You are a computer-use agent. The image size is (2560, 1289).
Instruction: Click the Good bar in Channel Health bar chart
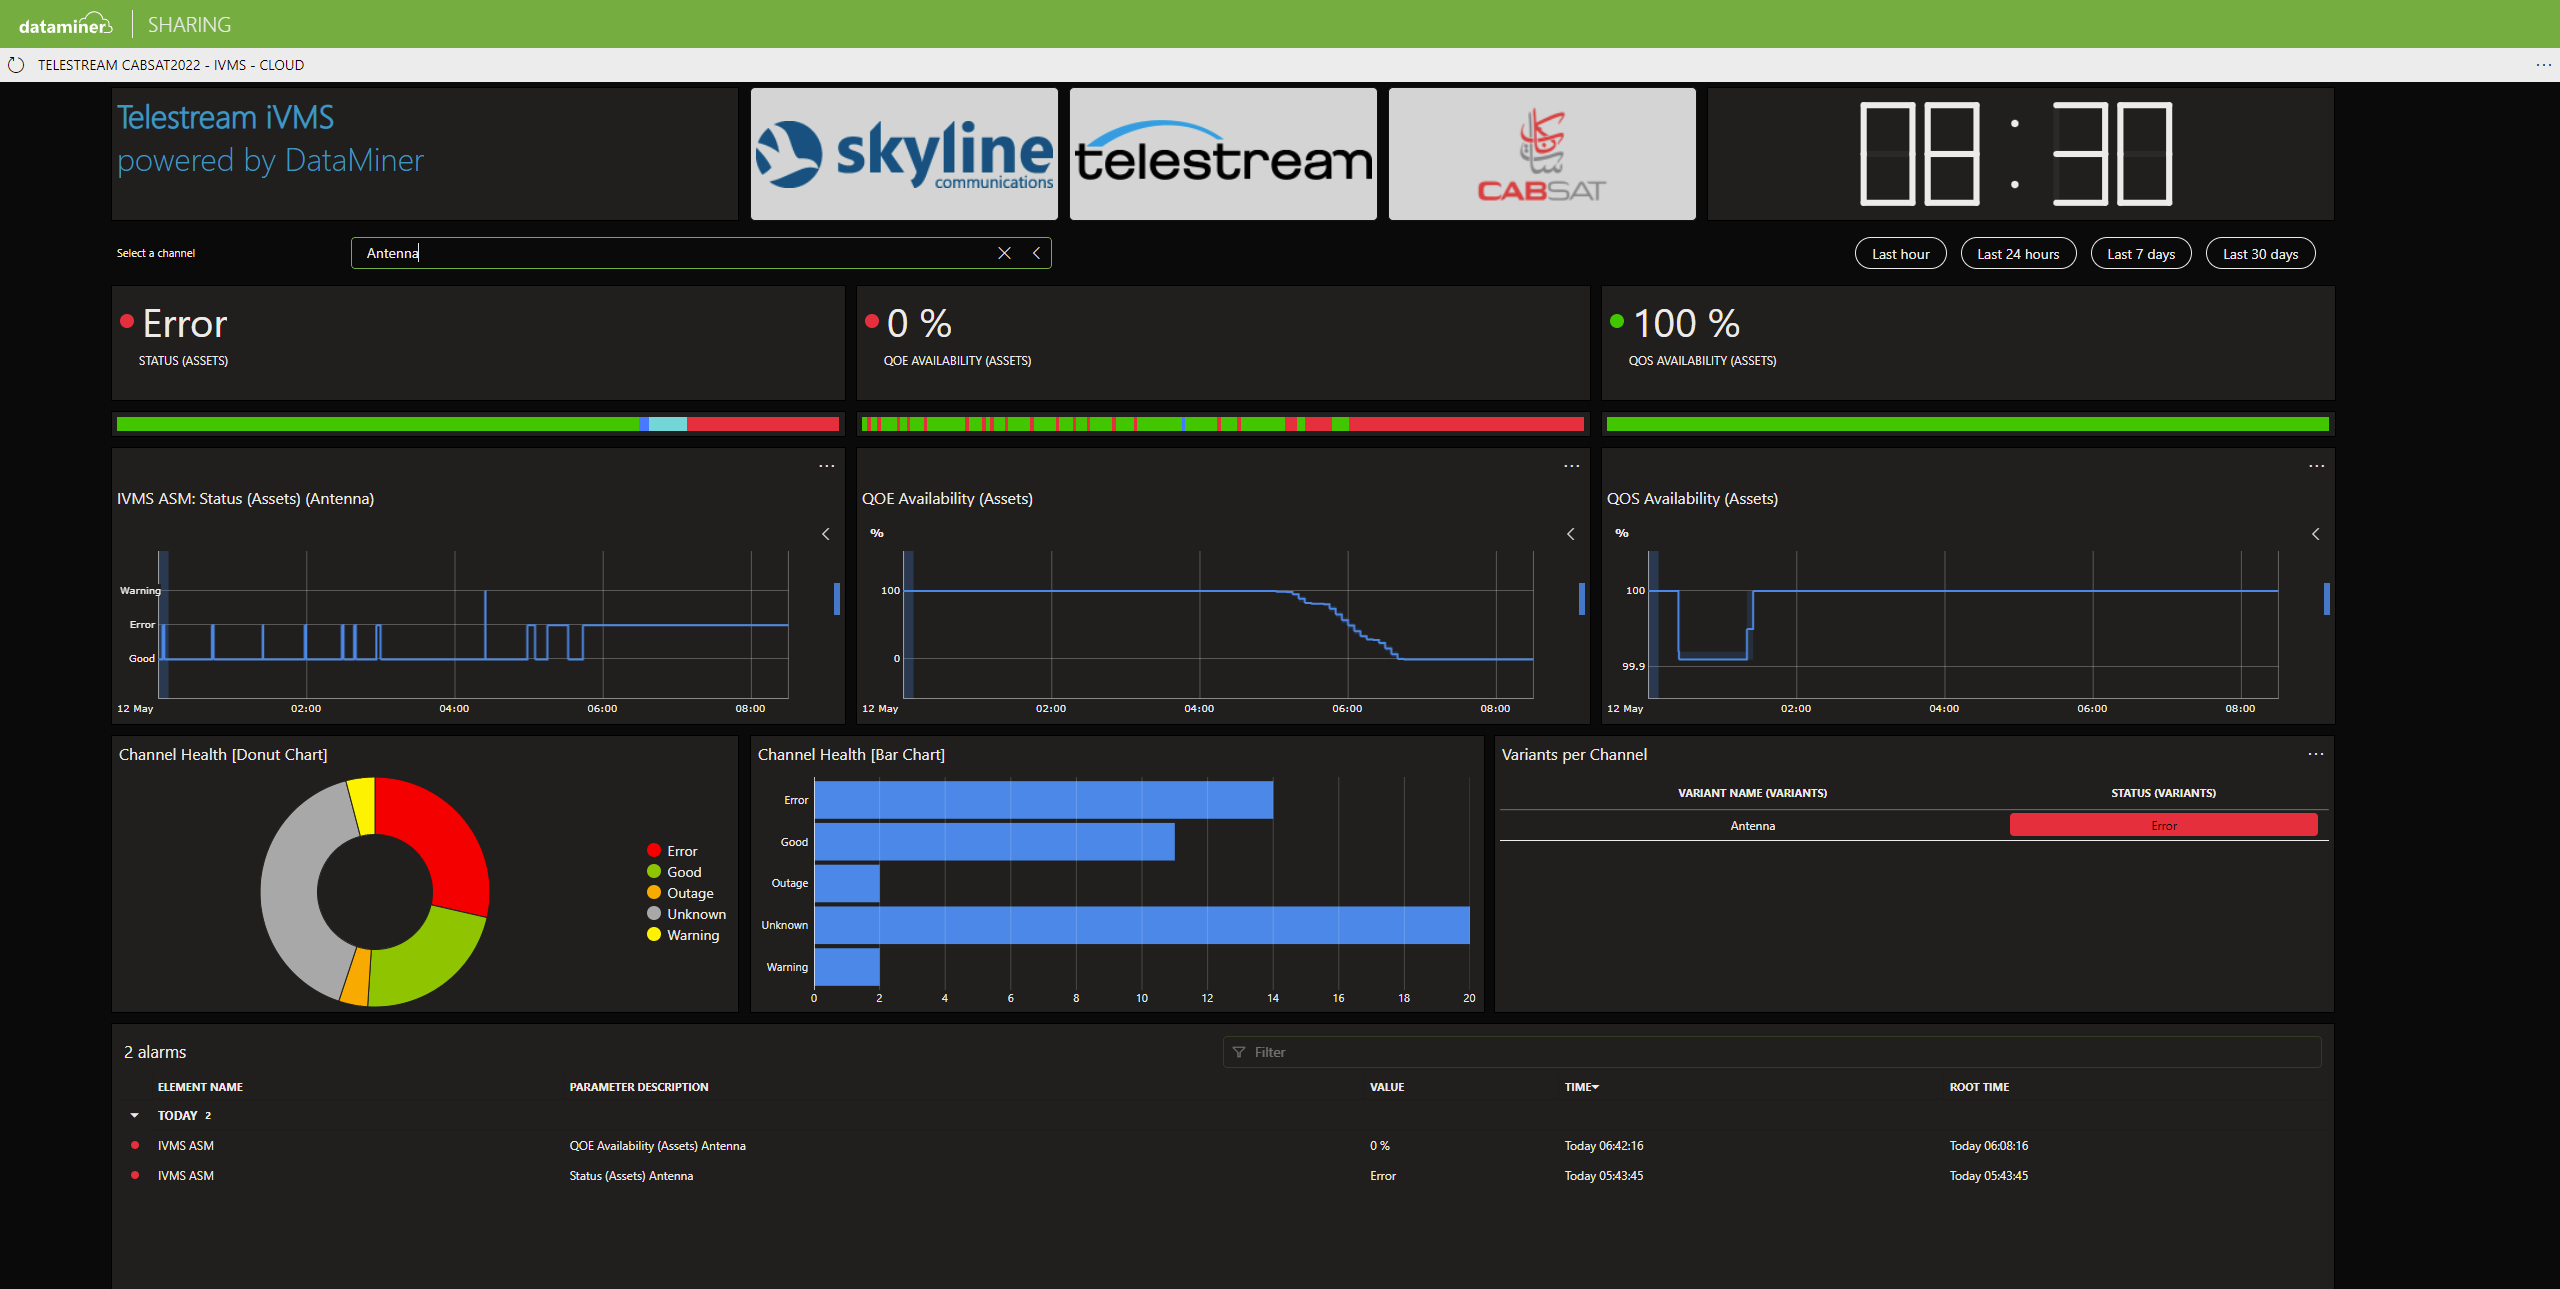point(995,842)
